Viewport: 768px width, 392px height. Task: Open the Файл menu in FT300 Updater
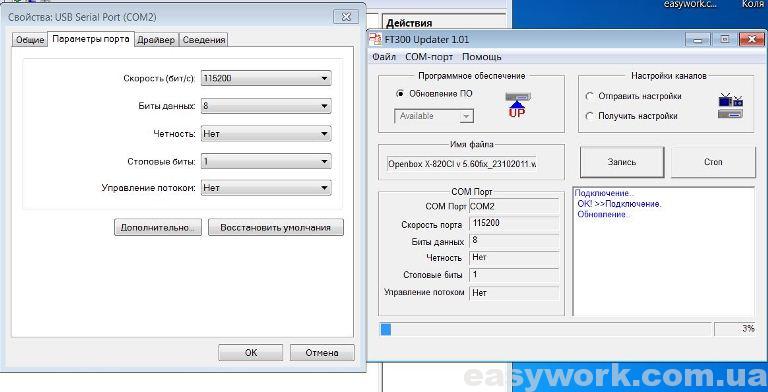click(384, 57)
